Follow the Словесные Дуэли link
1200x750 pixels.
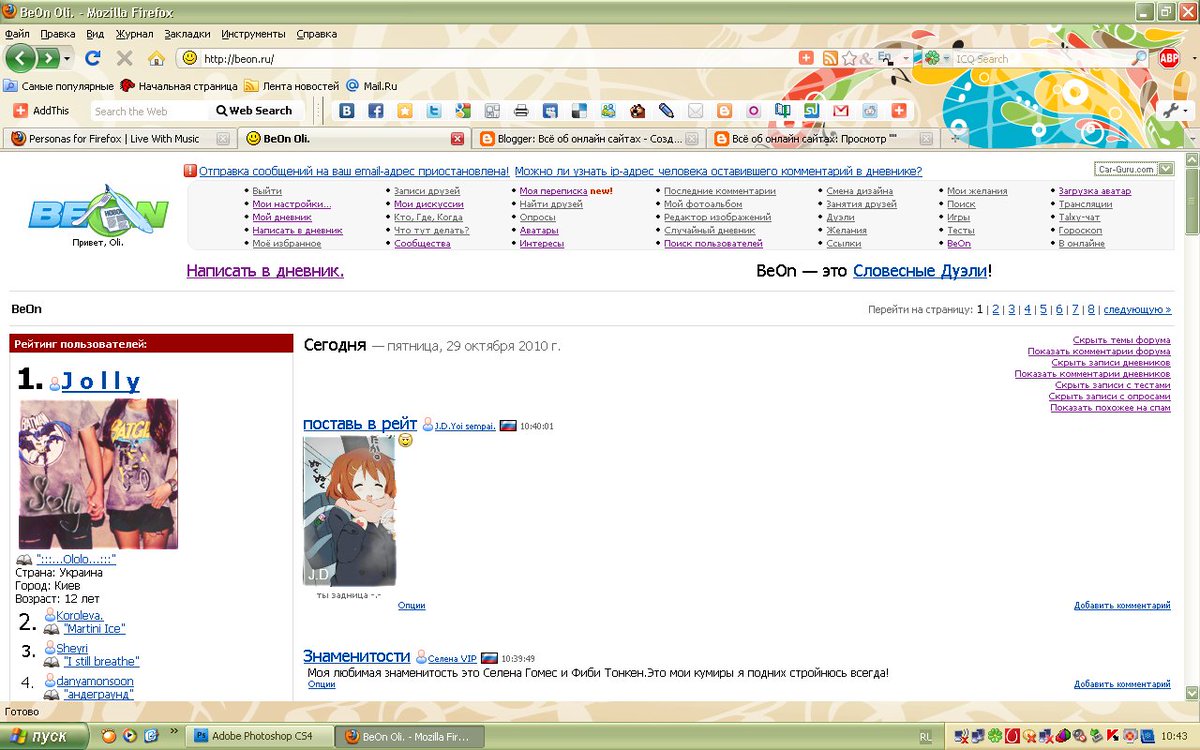coord(921,270)
